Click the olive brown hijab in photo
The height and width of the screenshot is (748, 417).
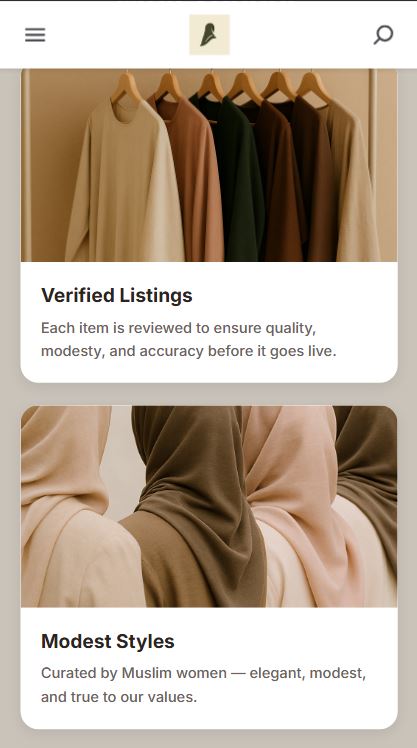coord(196,506)
